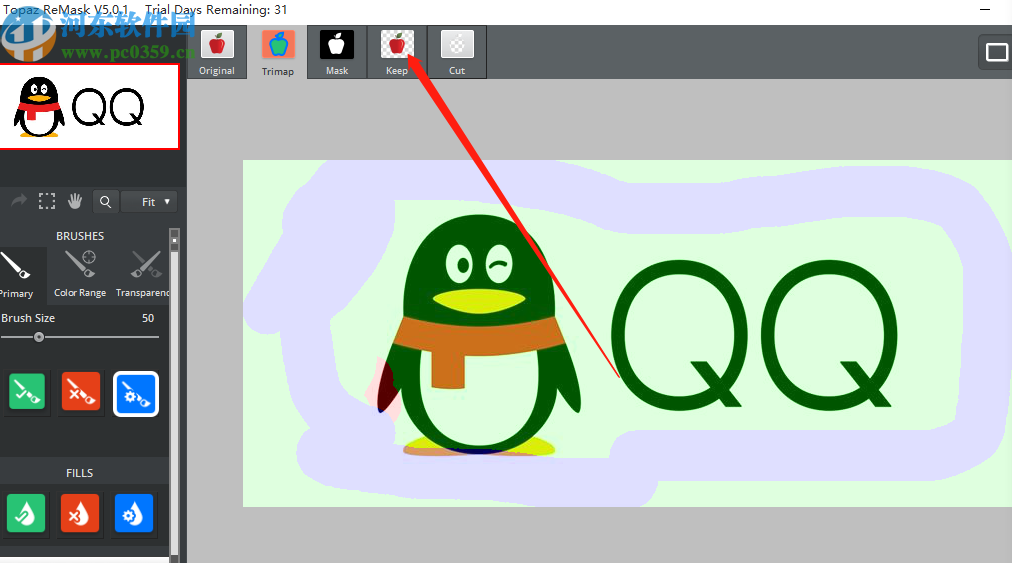This screenshot has height=563, width=1012.
Task: Open the Fit zoom dropdown
Action: 149,202
